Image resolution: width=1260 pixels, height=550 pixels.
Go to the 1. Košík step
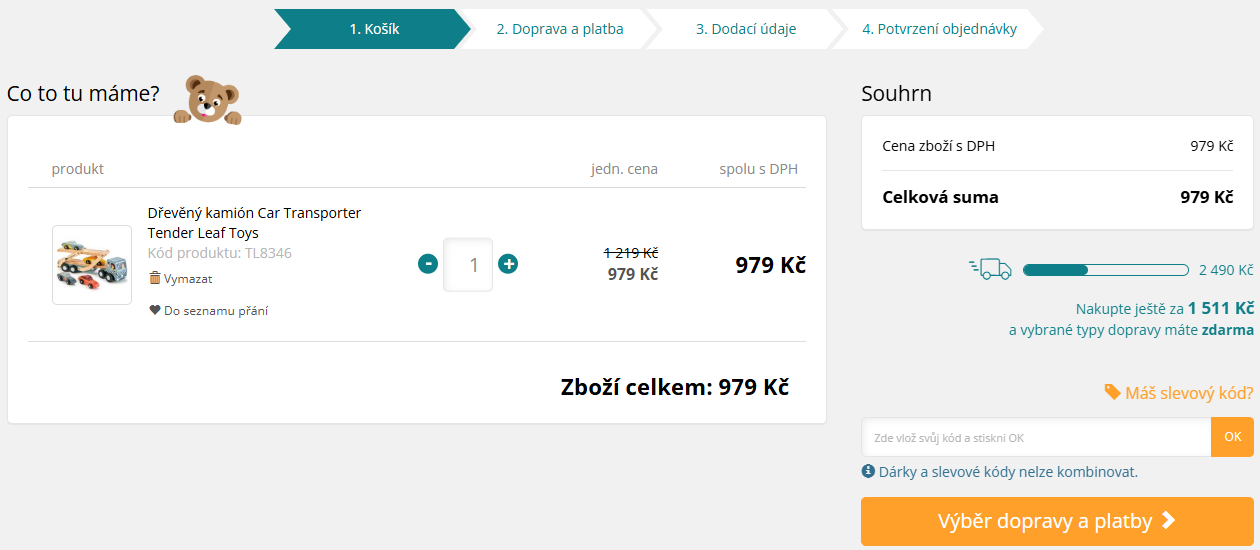click(374, 29)
